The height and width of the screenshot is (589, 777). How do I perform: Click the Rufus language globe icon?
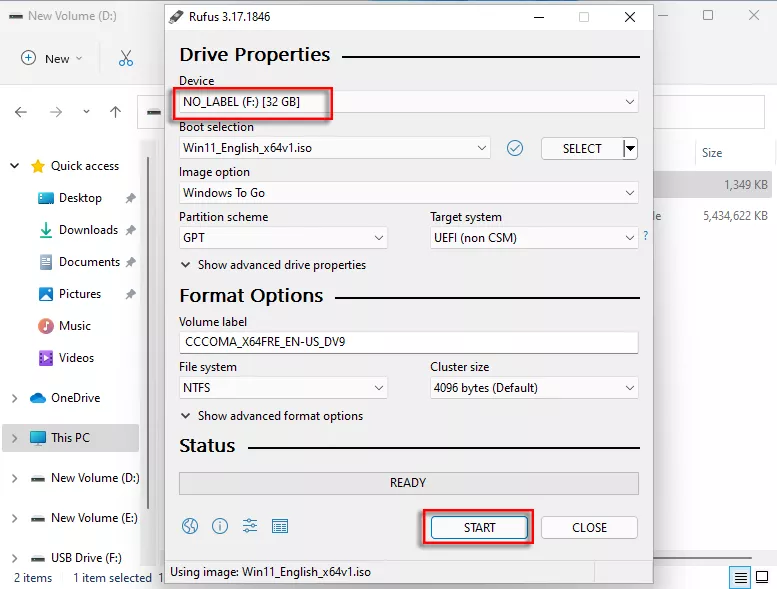[x=190, y=526]
